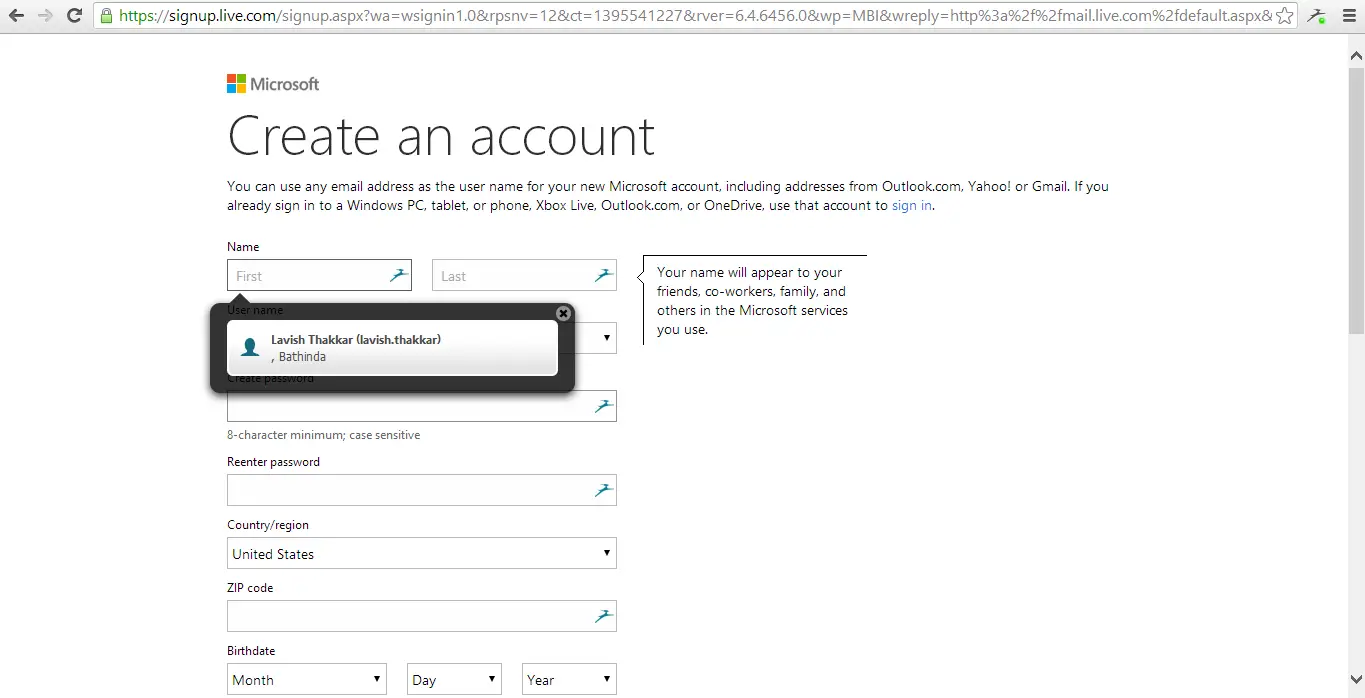The image size is (1365, 698).
Task: Click the browser forward arrow
Action: point(45,16)
